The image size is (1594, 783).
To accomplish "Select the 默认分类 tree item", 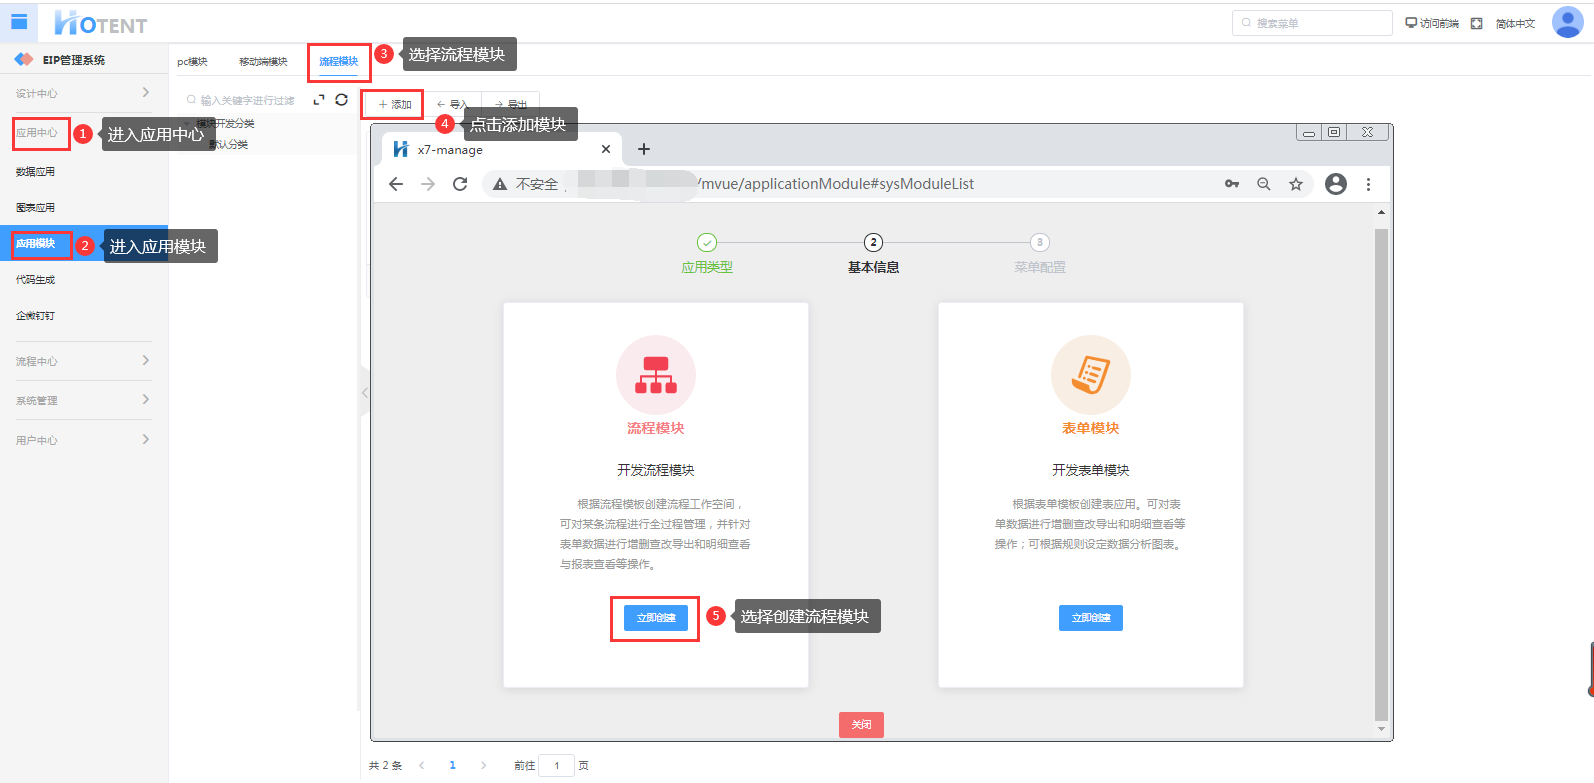I will (x=229, y=145).
